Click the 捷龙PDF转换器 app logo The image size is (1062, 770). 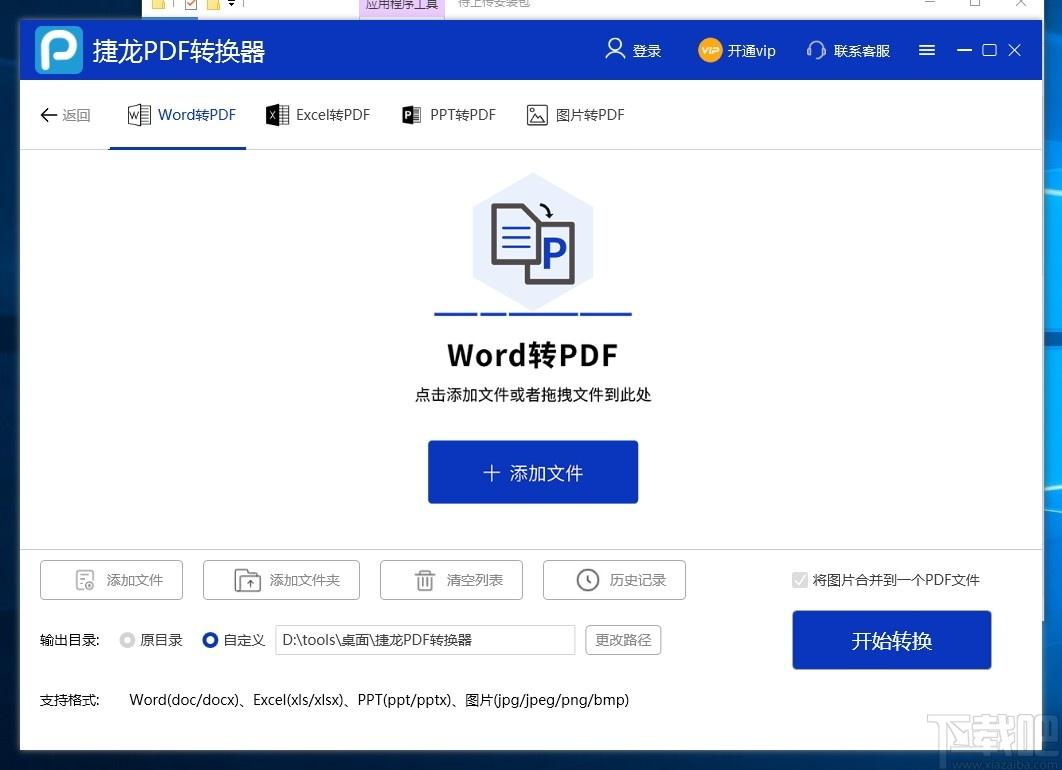[x=59, y=50]
